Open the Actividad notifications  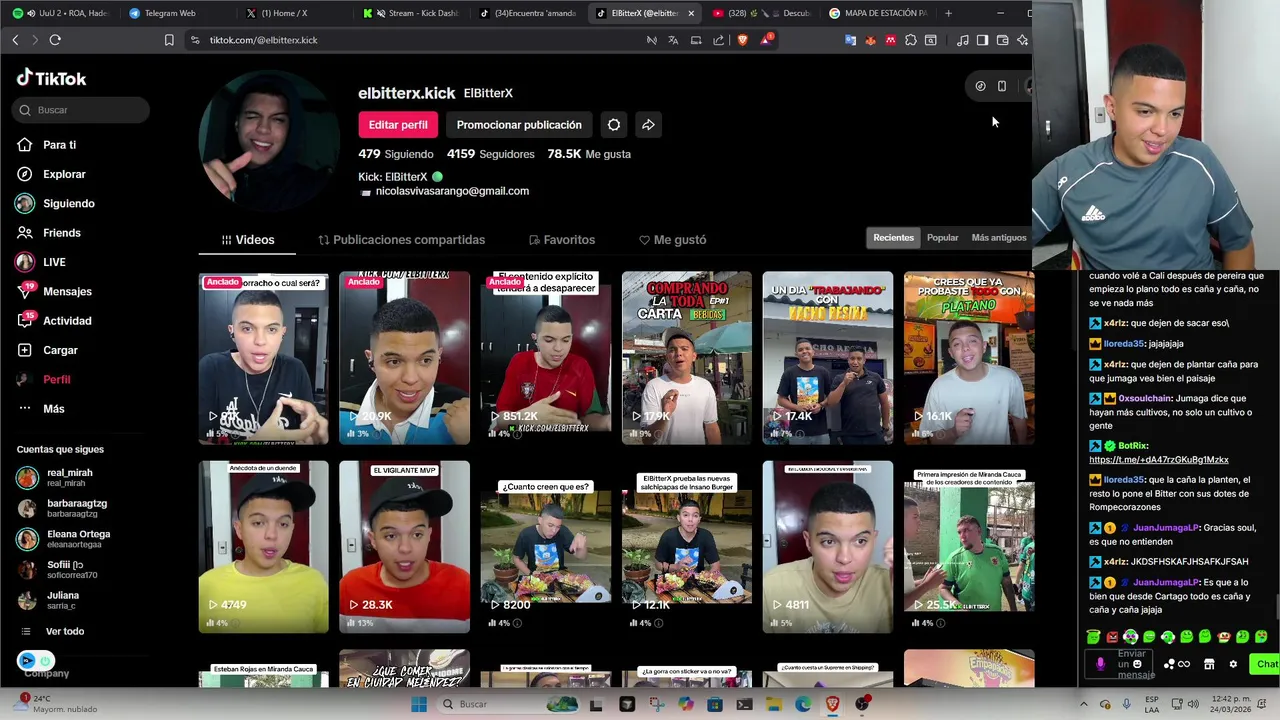tap(67, 321)
